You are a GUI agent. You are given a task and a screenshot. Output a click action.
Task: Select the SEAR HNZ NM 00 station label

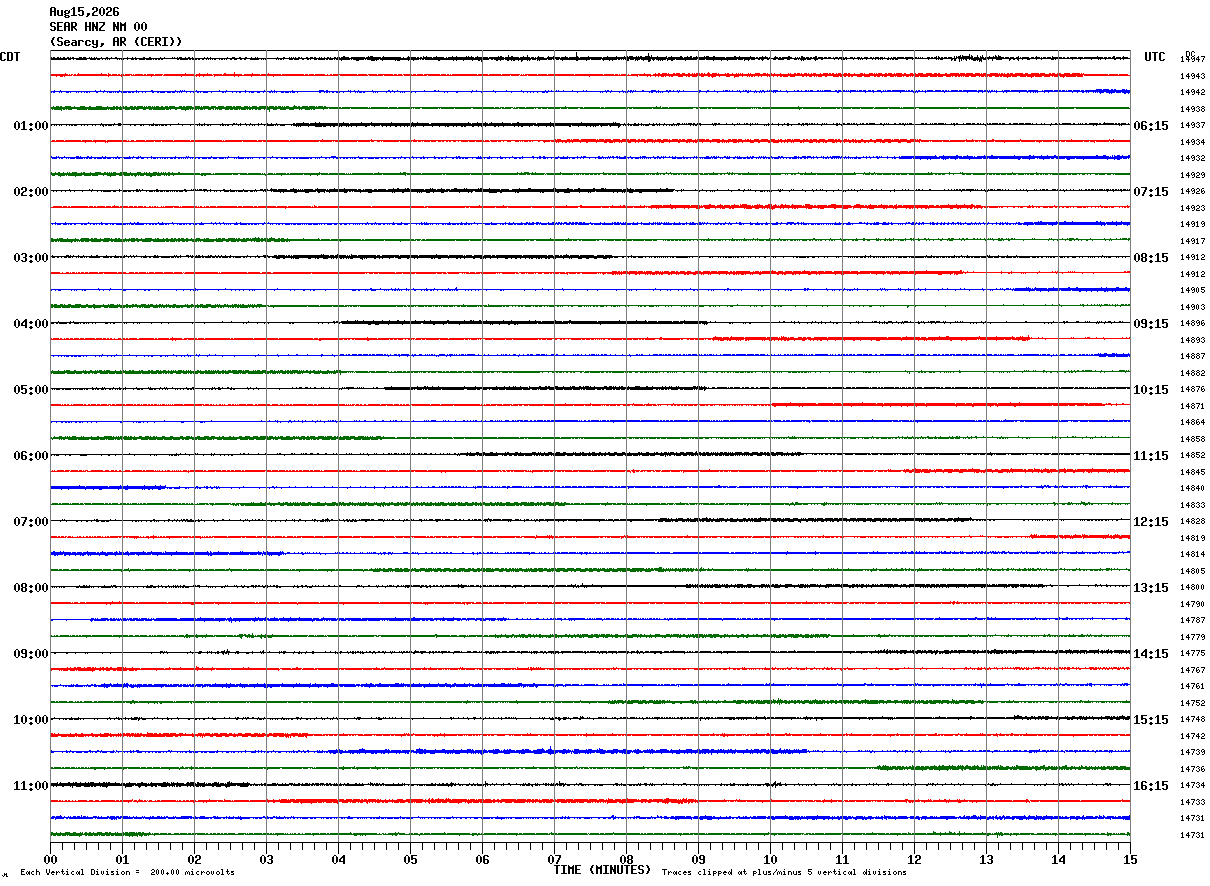pos(98,27)
